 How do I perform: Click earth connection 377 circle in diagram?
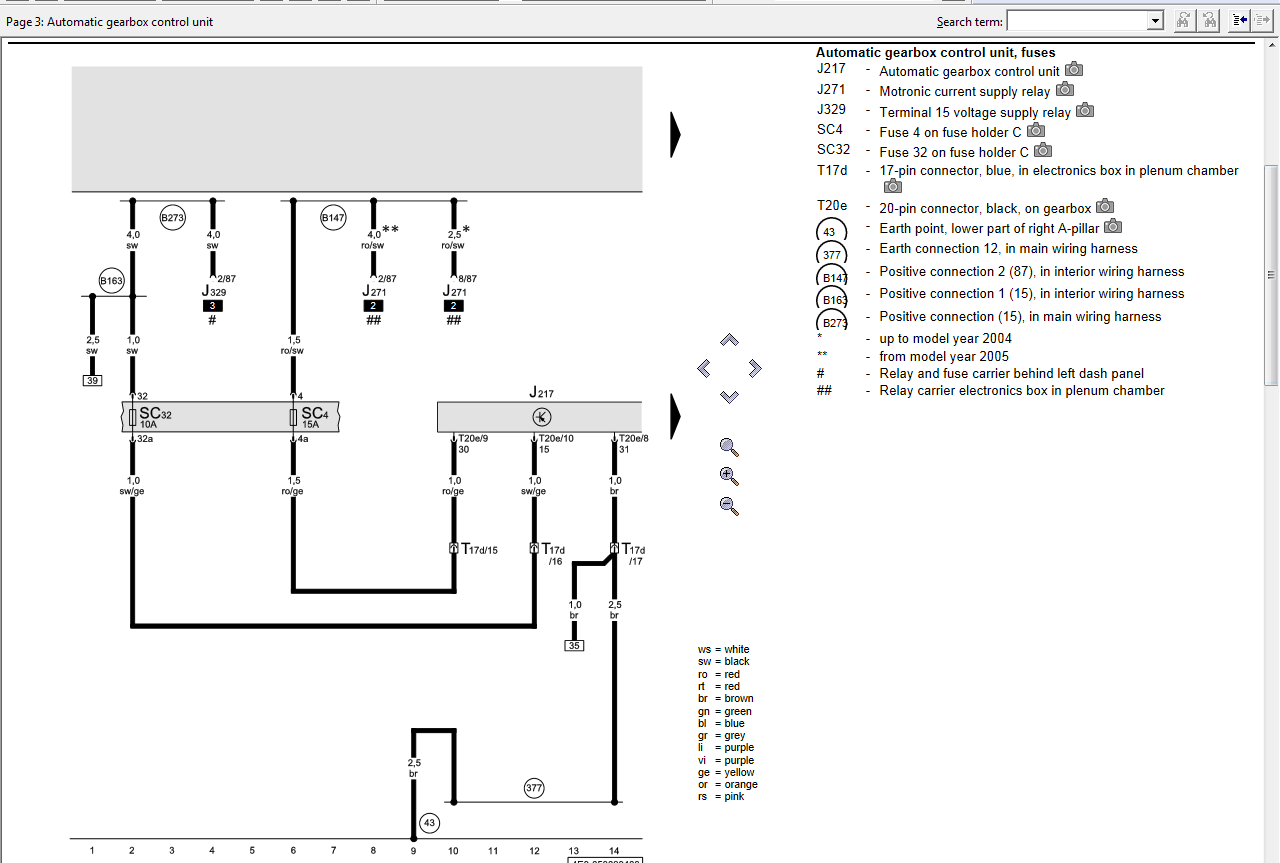point(534,789)
